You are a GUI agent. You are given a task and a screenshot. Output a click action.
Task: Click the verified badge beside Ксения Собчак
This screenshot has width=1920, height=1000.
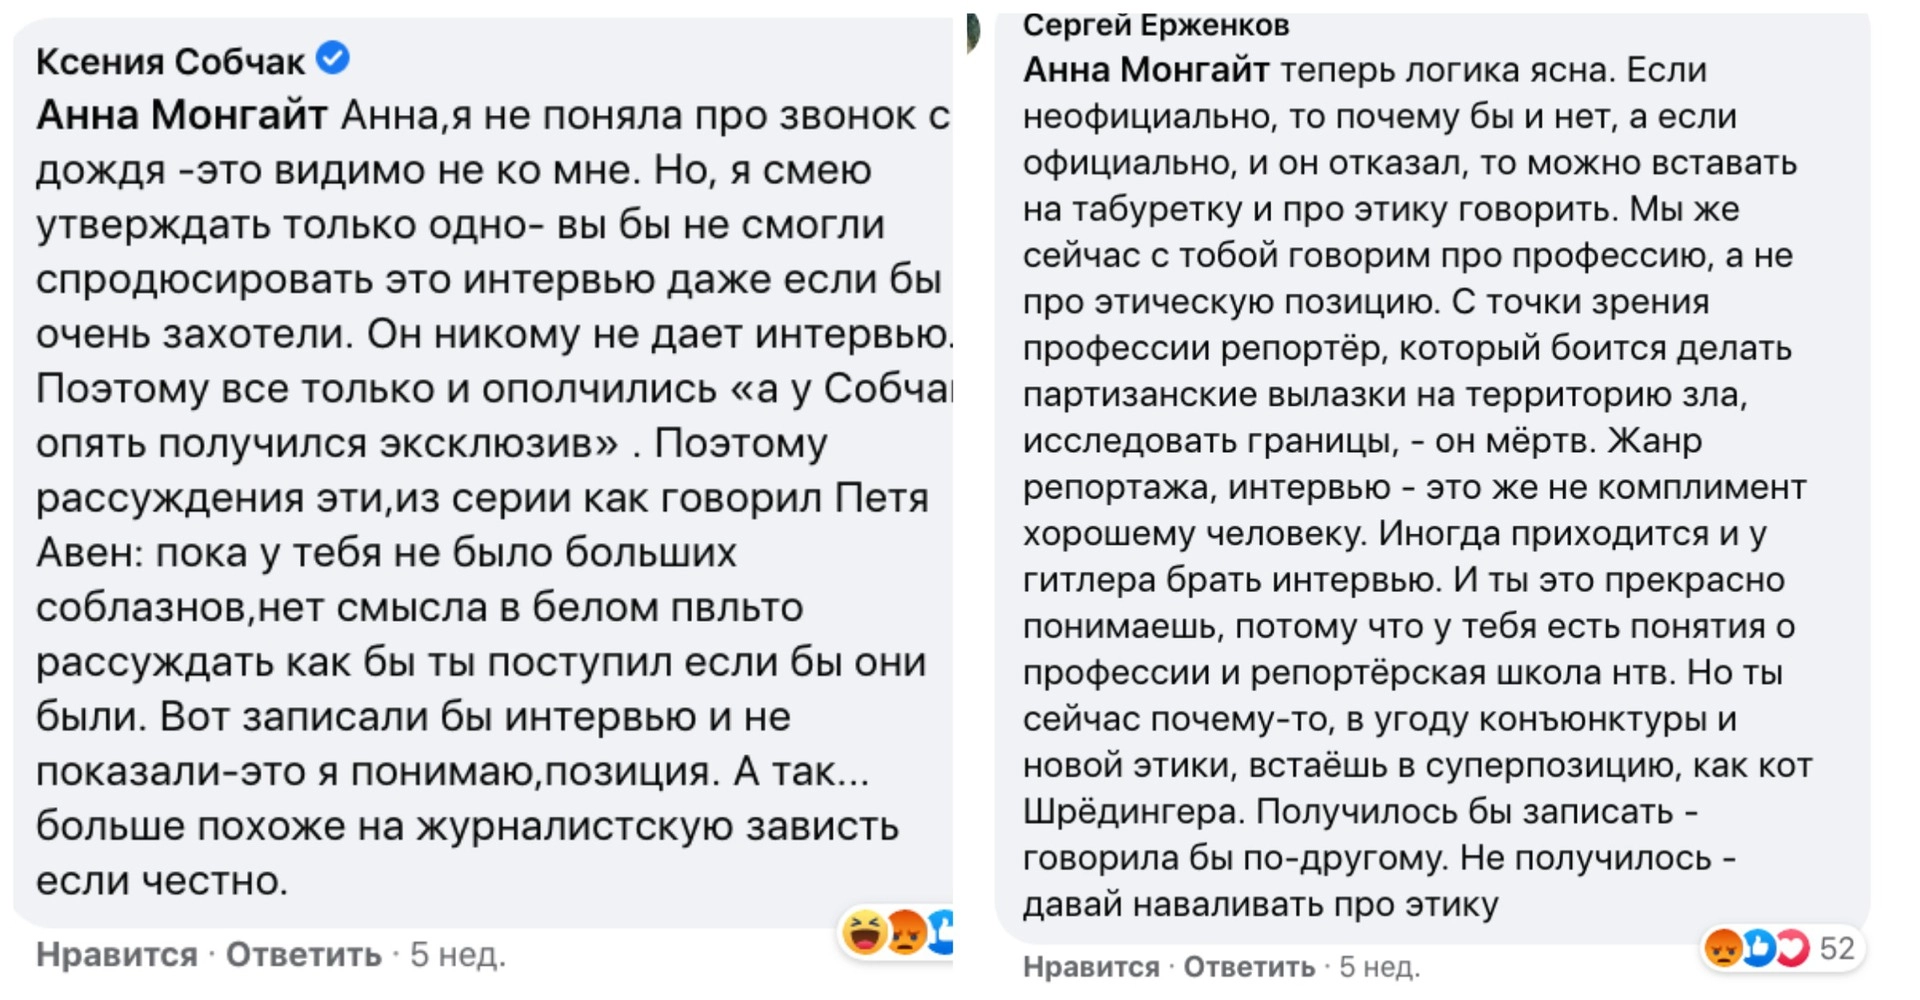point(333,59)
